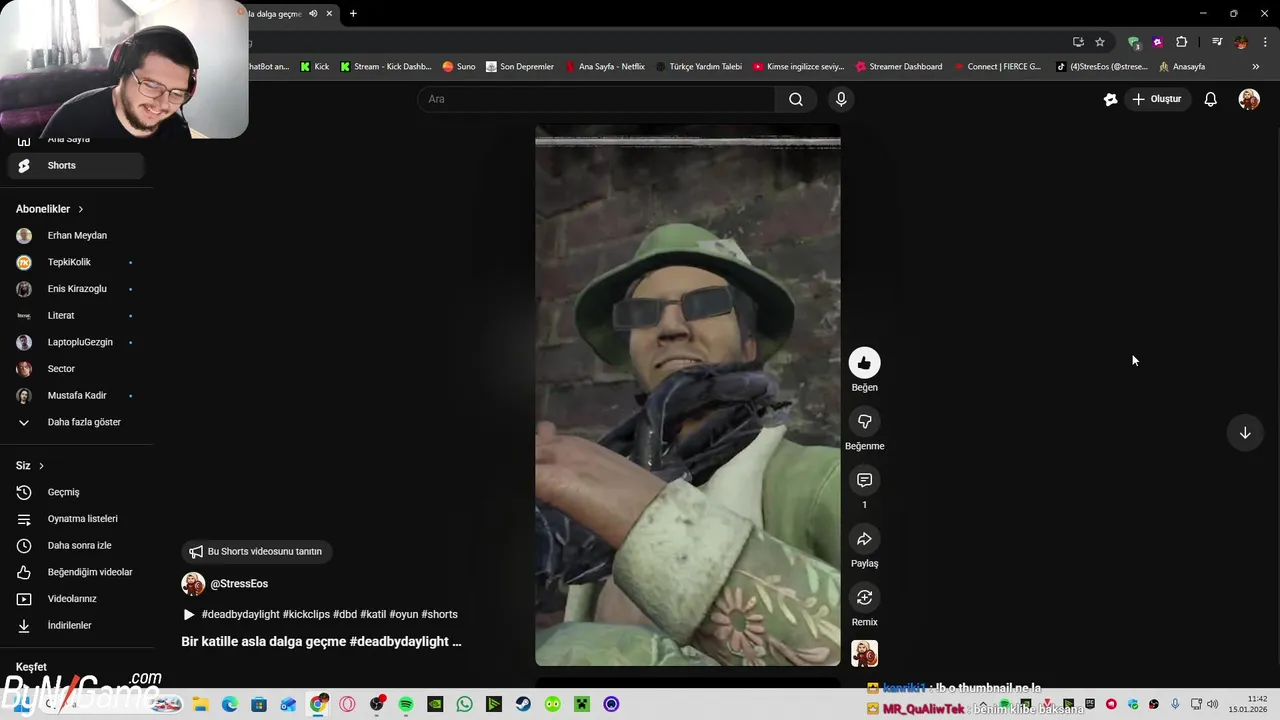Like the short with the Beğen thumbs-up
Screen dimensions: 1280x720
(x=864, y=363)
